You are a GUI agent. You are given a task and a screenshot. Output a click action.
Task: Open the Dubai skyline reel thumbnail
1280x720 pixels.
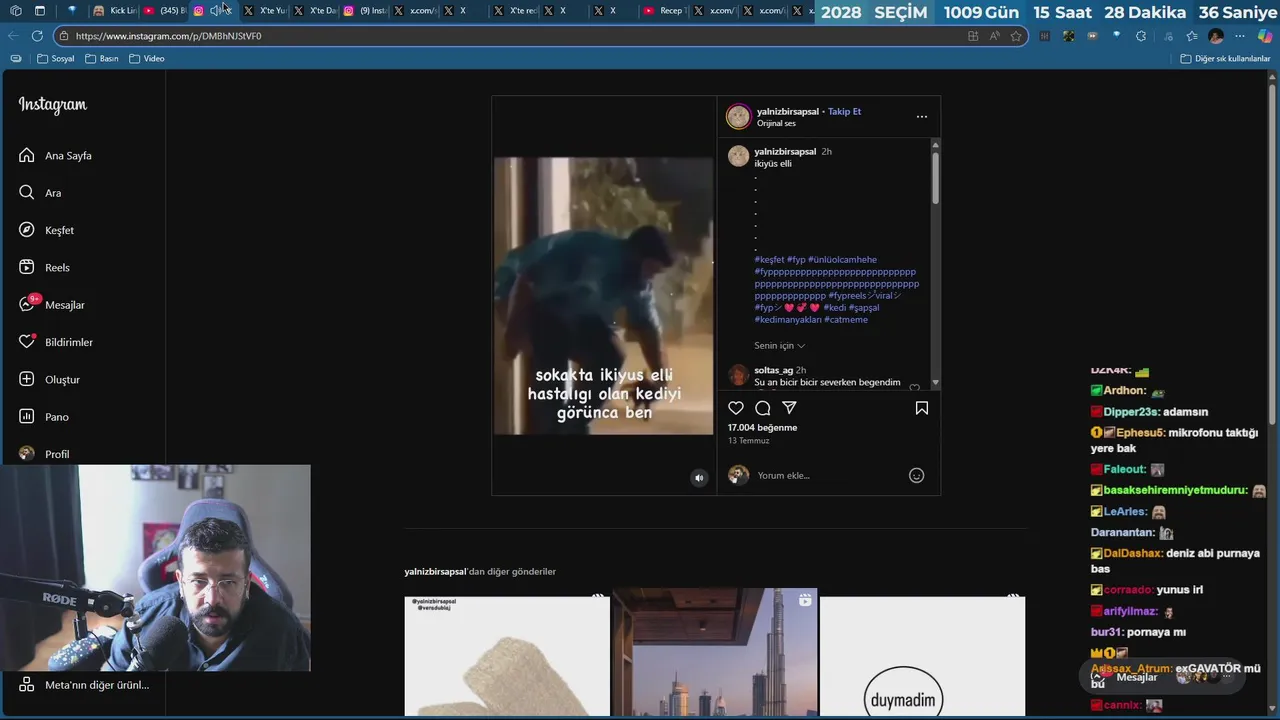715,652
